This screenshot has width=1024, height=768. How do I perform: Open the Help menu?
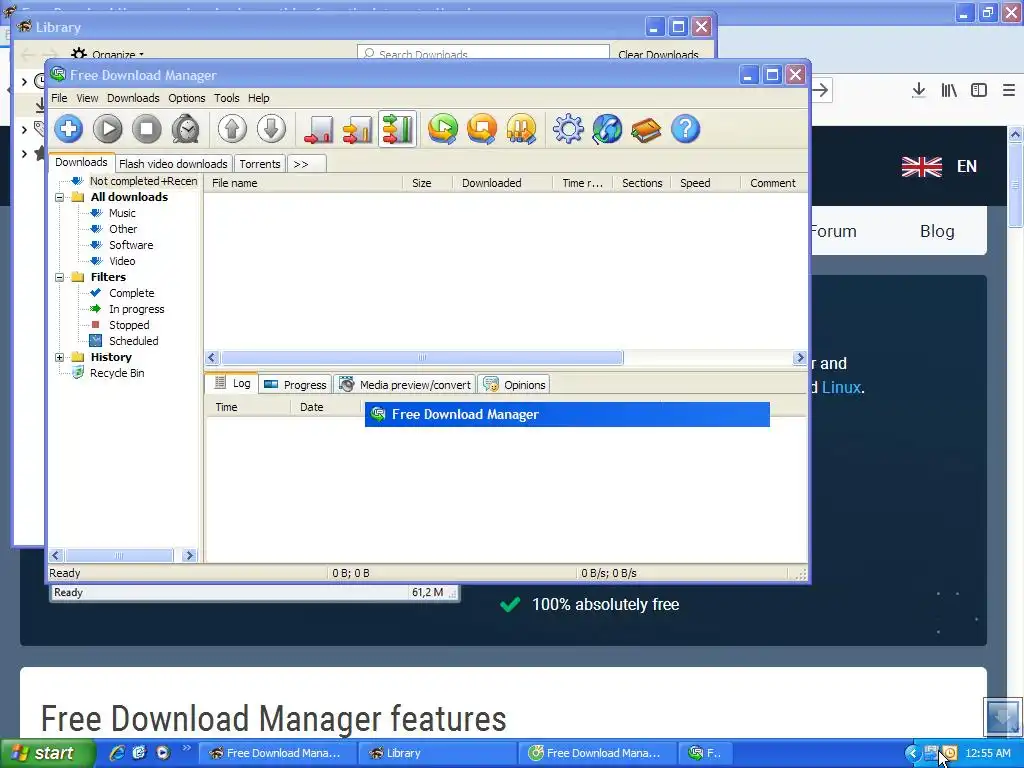[259, 98]
